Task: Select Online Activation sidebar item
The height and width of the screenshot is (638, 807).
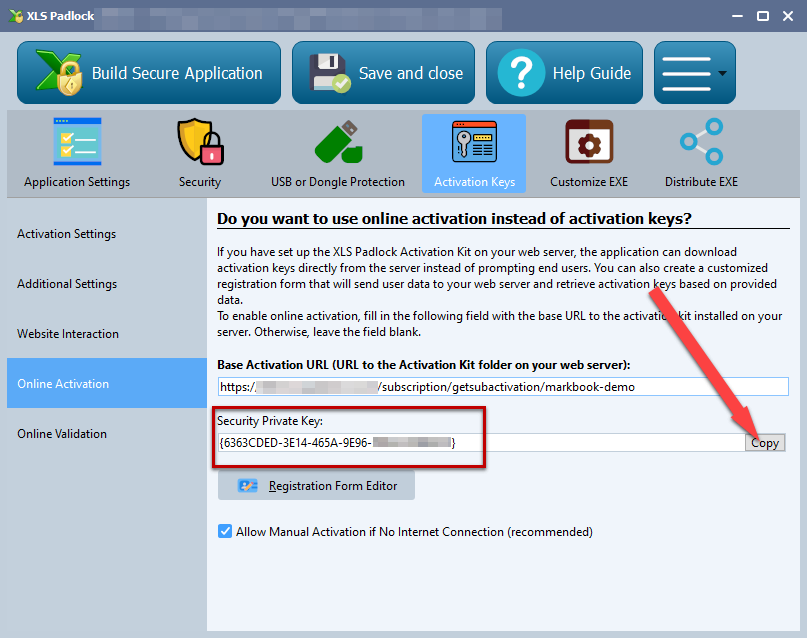Action: pyautogui.click(x=63, y=384)
